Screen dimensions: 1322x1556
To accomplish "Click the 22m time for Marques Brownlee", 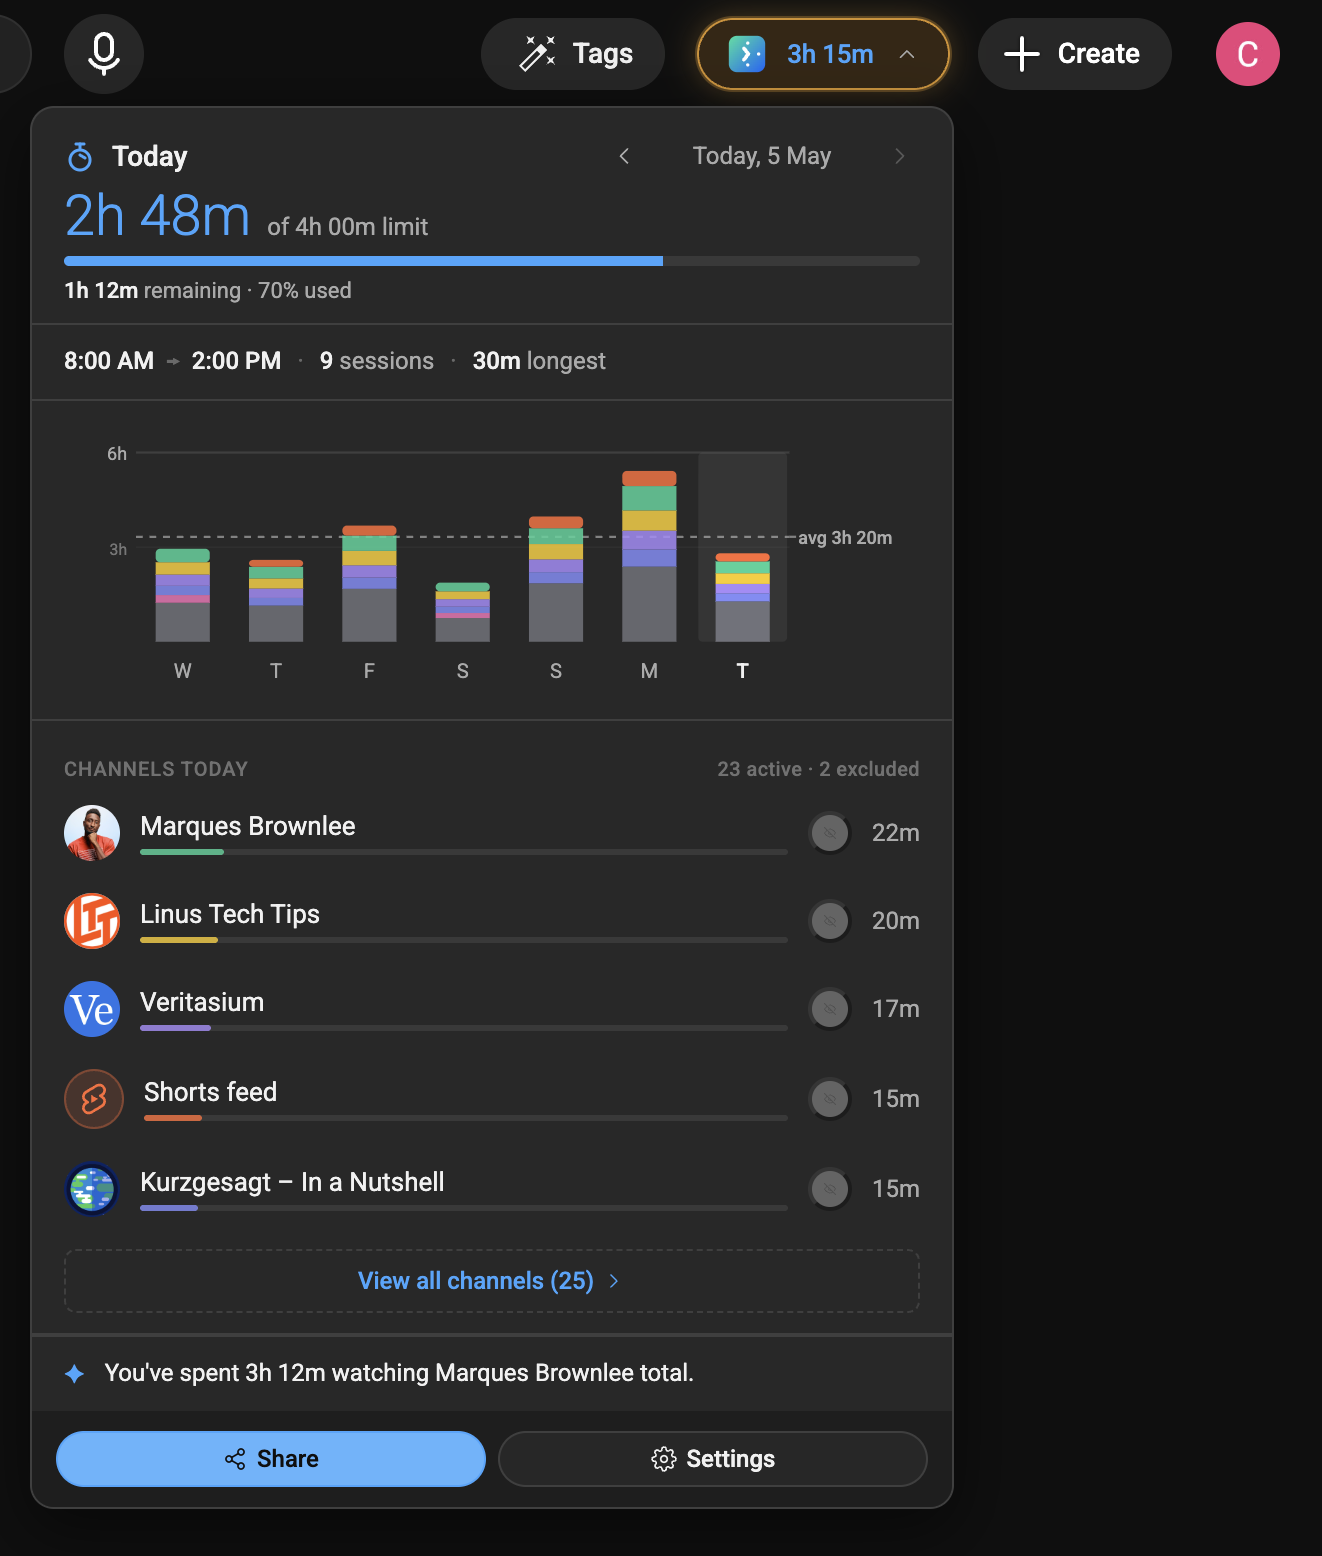I will pyautogui.click(x=896, y=833).
